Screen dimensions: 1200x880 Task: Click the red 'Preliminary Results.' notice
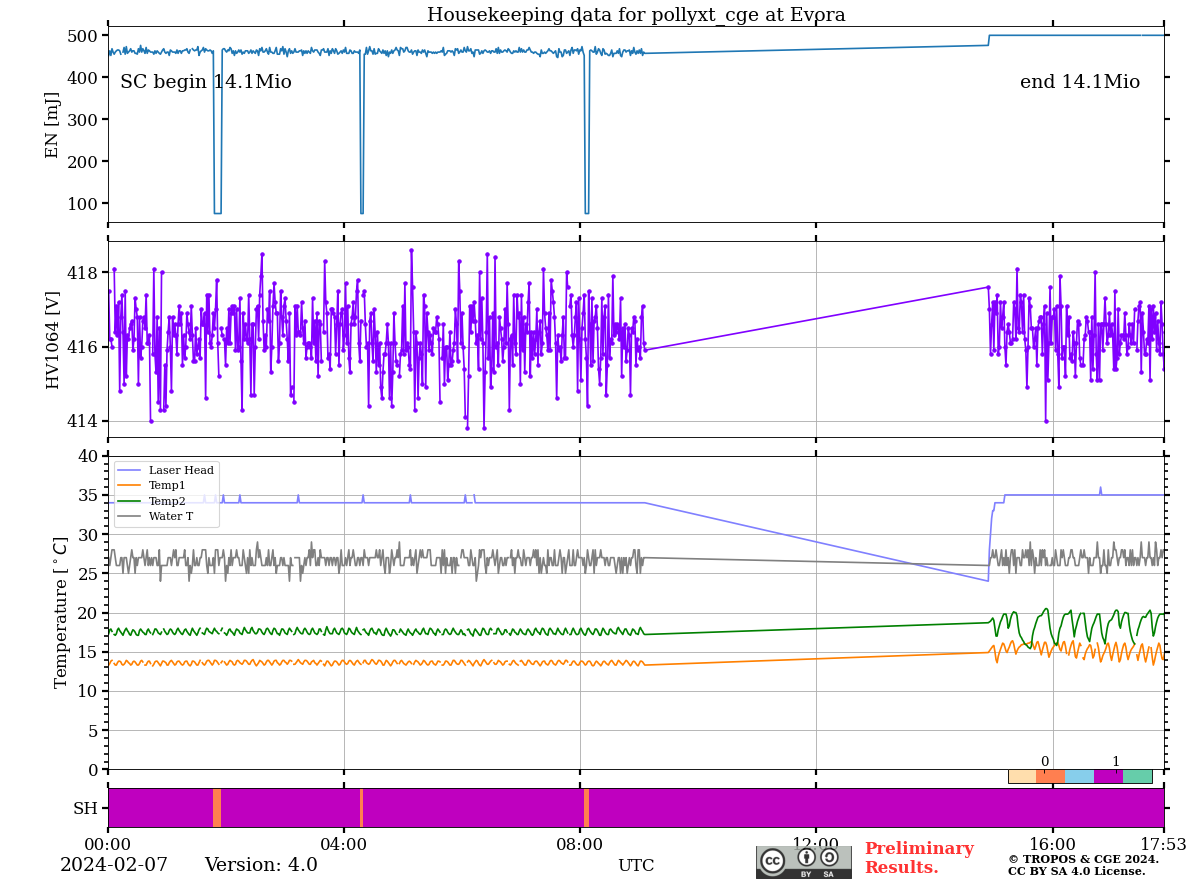pyautogui.click(x=919, y=858)
